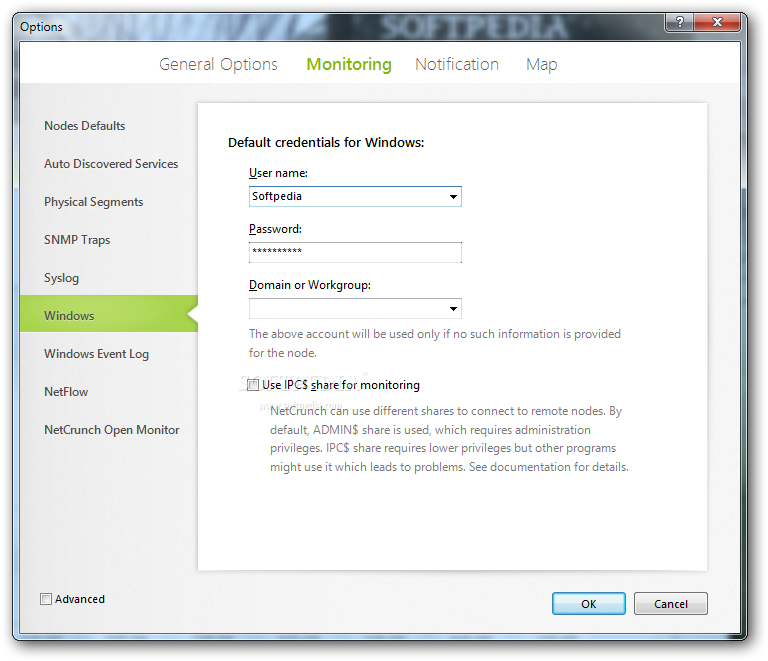Open Windows Event Log settings
Image resolution: width=768 pixels, height=661 pixels.
click(x=96, y=354)
